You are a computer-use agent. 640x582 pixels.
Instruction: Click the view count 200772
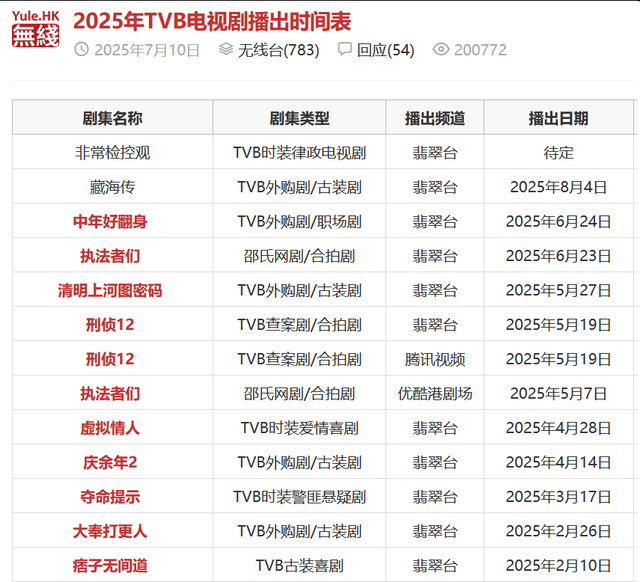point(480,50)
